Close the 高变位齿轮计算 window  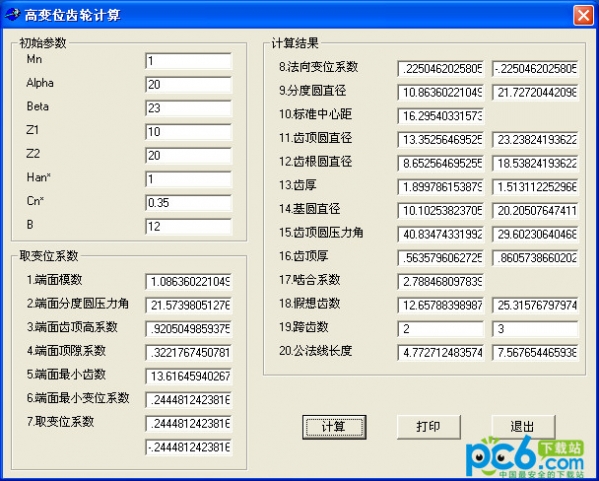pyautogui.click(x=583, y=15)
